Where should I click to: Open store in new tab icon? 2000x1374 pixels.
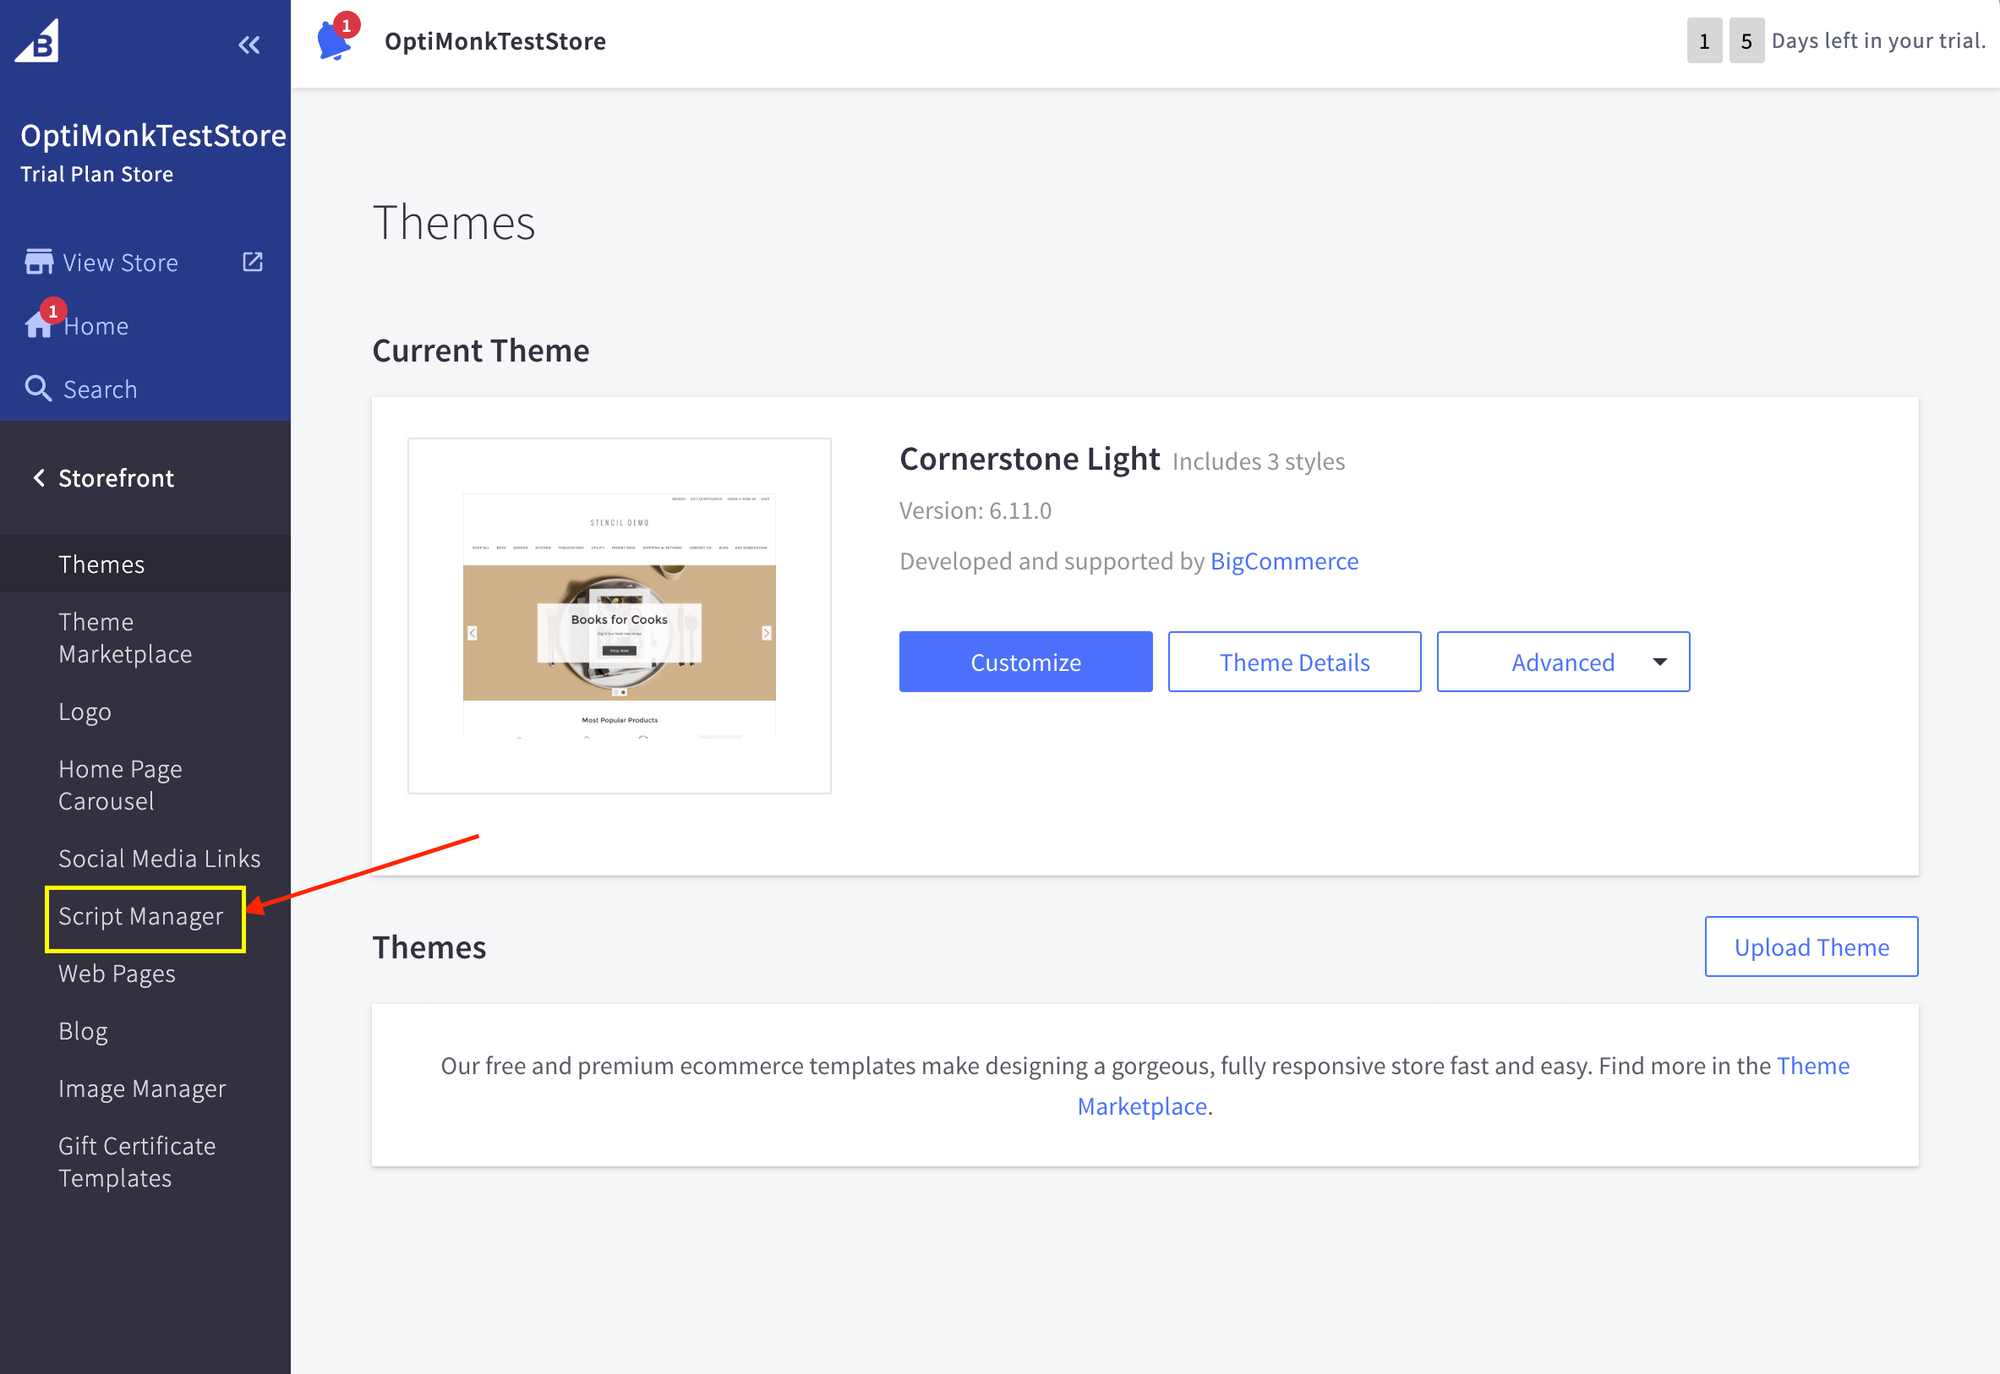click(x=253, y=261)
